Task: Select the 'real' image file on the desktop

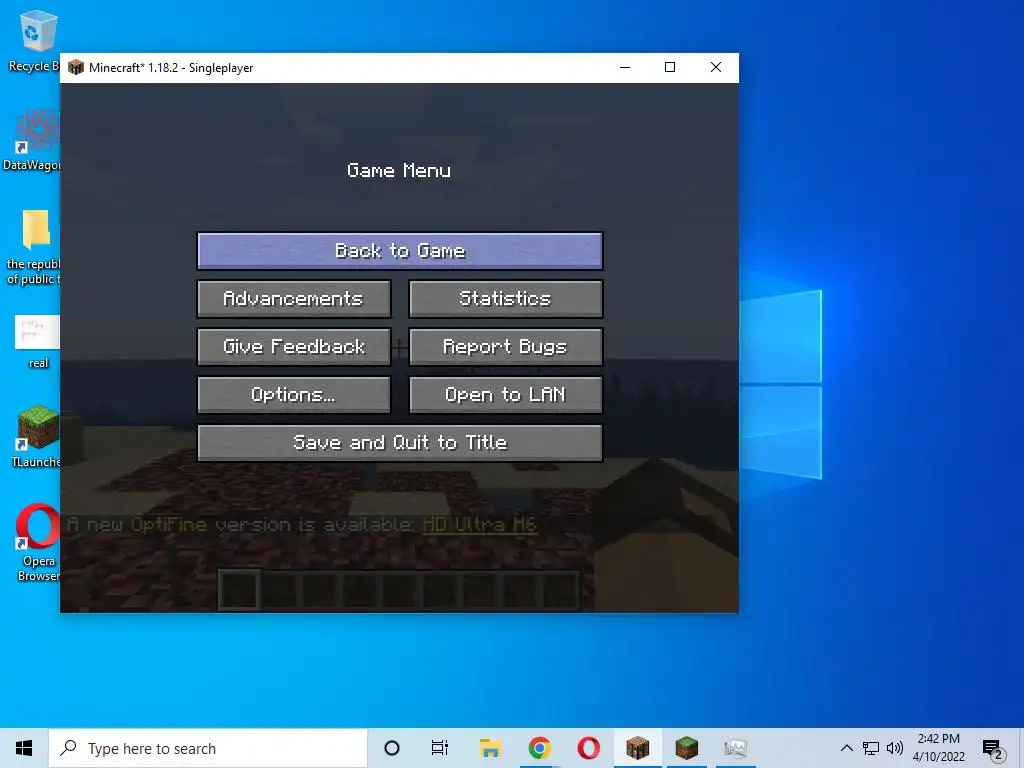Action: (37, 342)
